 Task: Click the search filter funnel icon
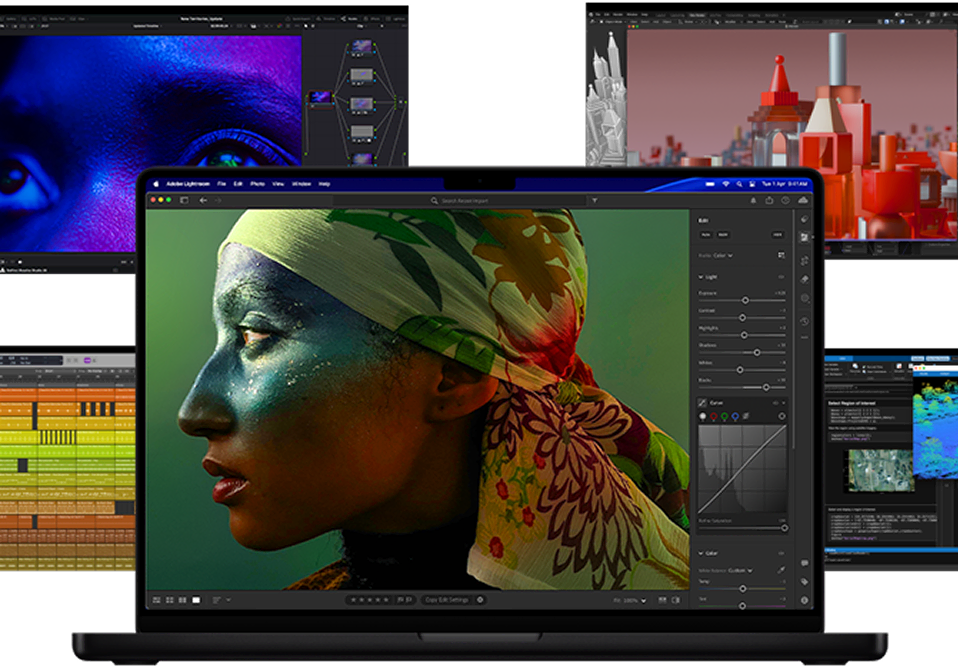point(595,200)
